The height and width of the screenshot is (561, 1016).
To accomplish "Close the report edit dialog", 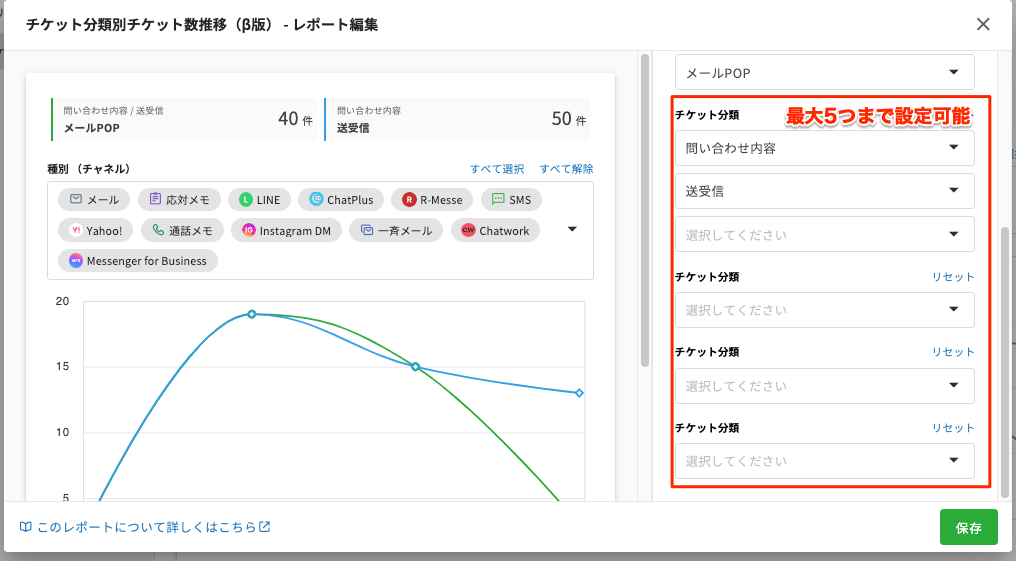I will (983, 24).
